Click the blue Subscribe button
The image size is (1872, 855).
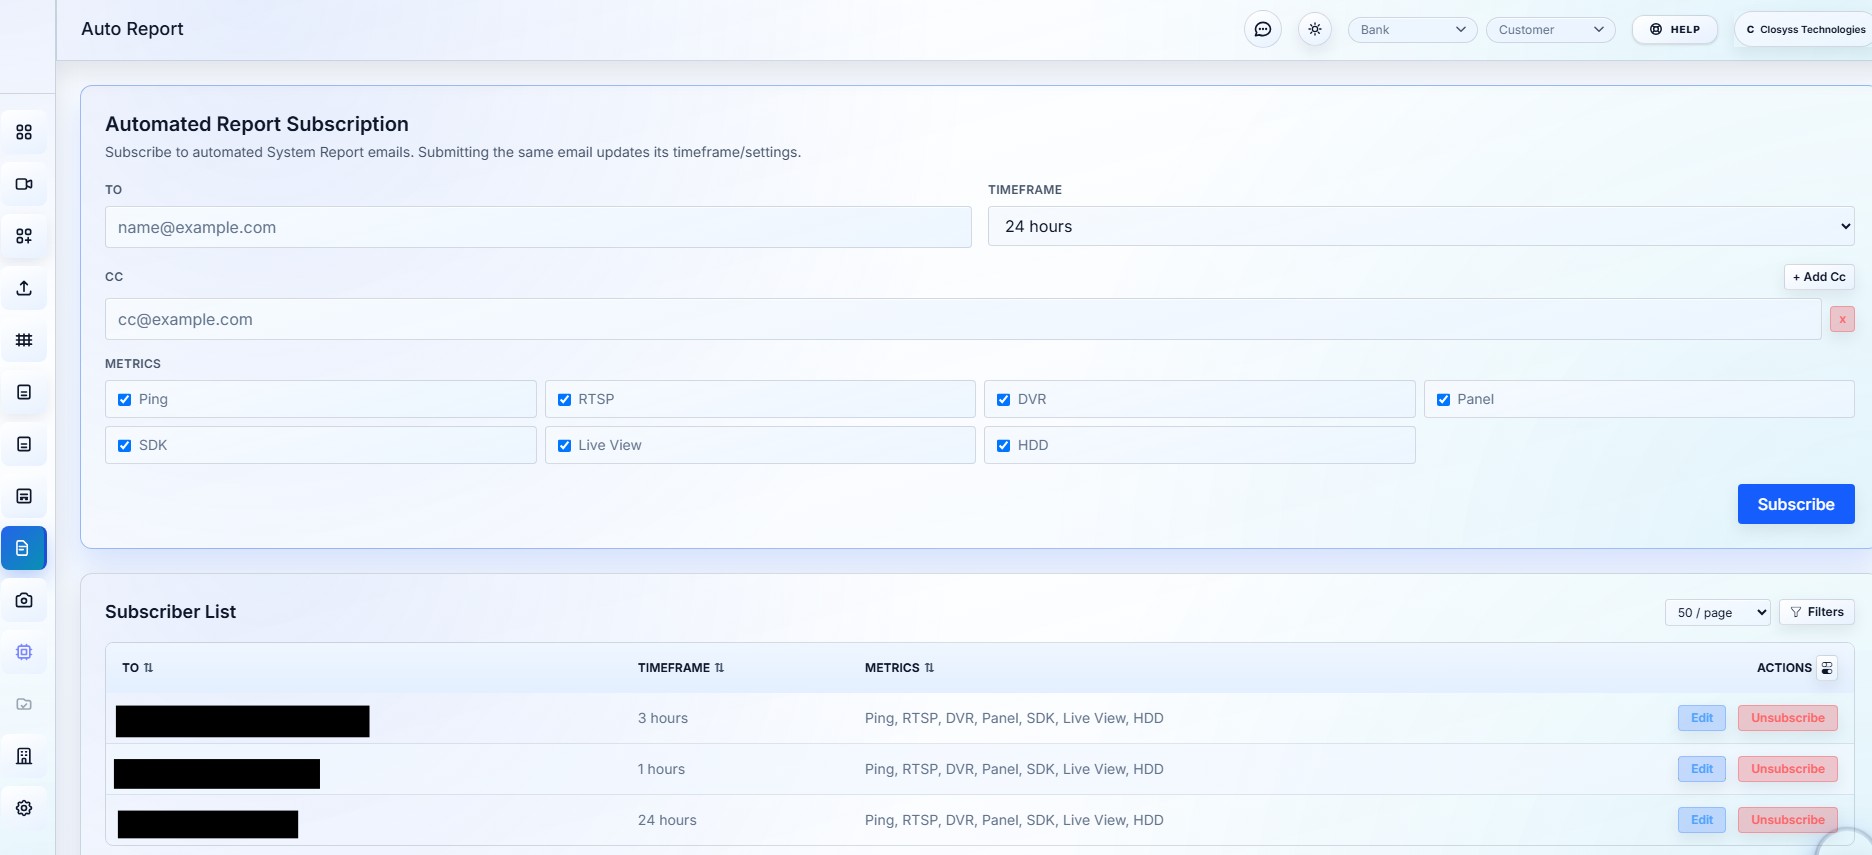1796,504
